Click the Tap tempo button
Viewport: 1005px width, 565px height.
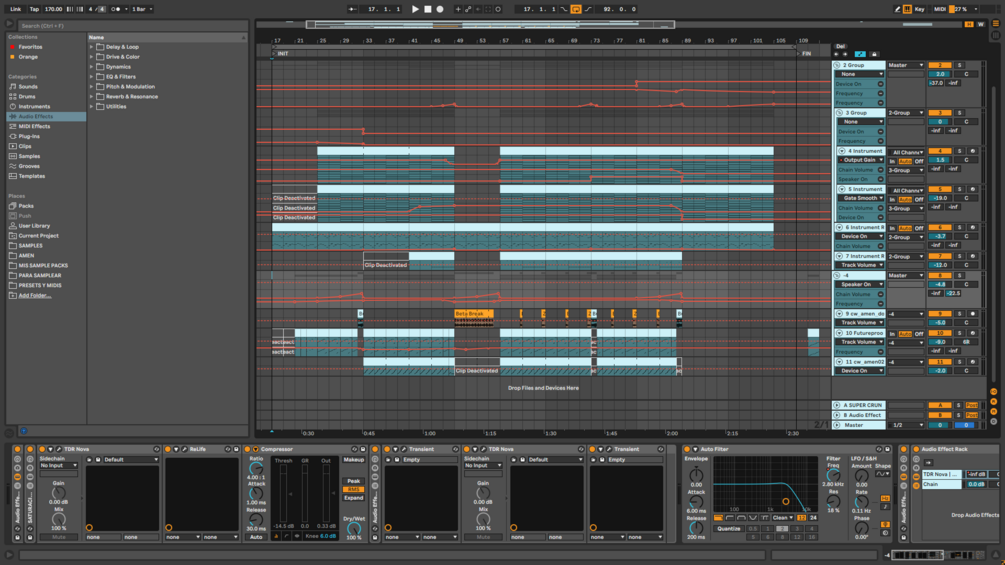pyautogui.click(x=34, y=9)
